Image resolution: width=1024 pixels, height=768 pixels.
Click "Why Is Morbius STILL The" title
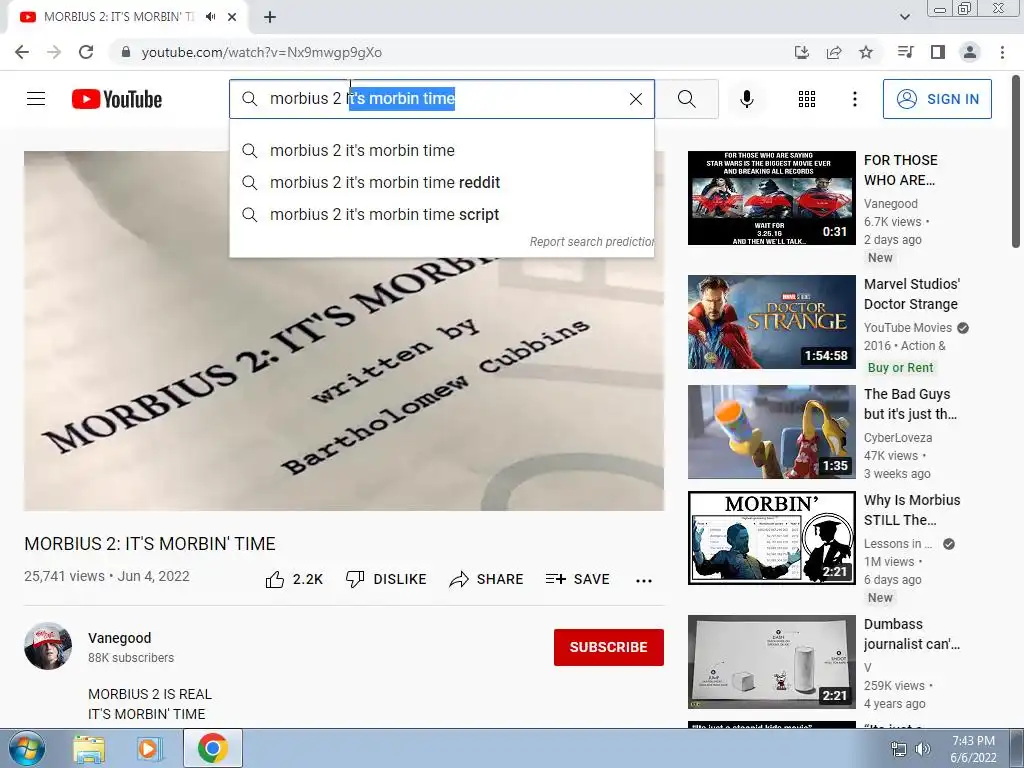tap(912, 510)
